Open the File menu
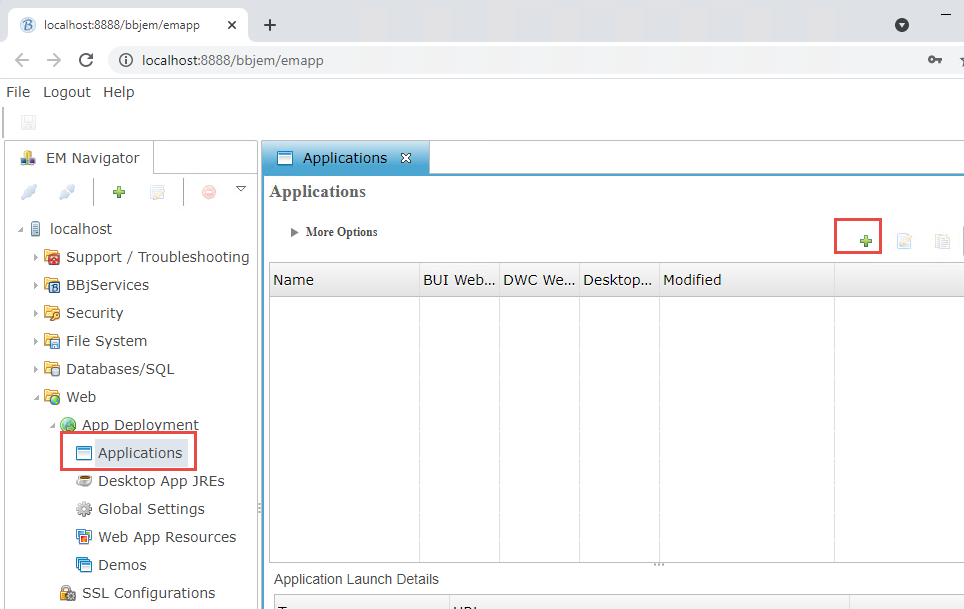 (18, 92)
